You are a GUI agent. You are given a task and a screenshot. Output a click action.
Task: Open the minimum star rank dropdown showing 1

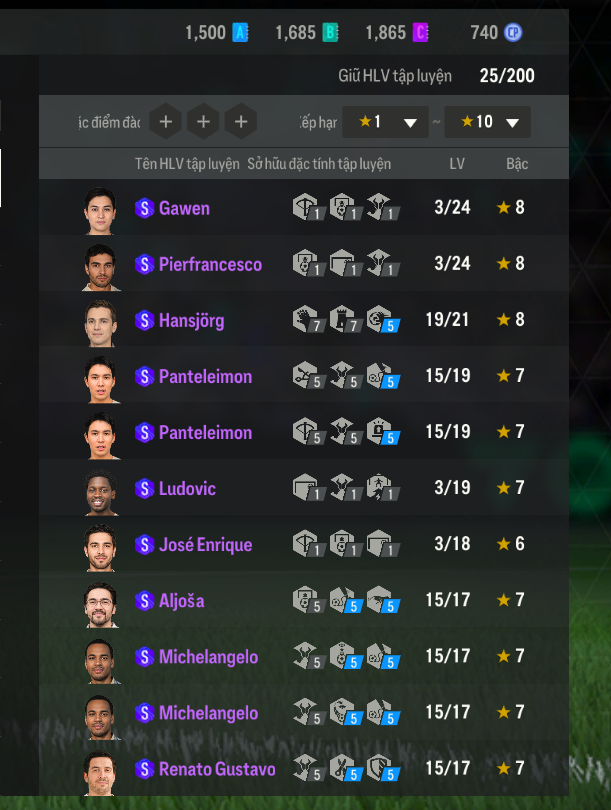385,122
